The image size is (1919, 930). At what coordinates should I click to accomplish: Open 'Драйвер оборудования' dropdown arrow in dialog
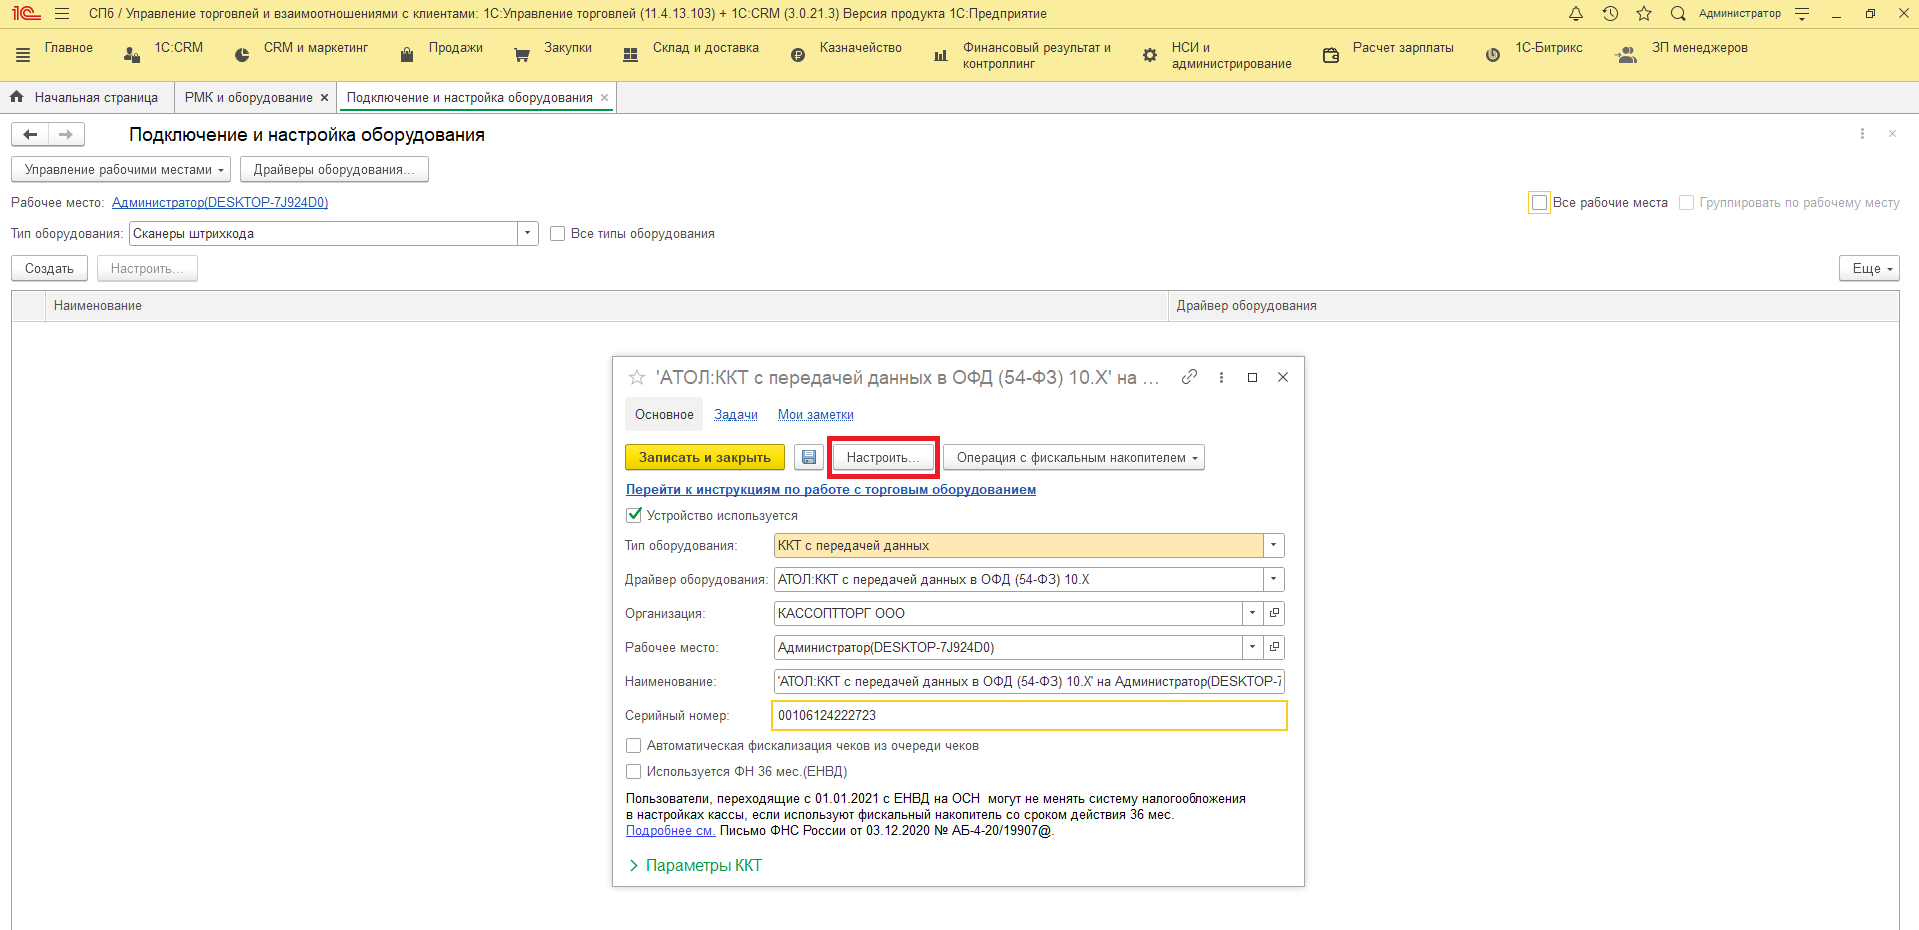(1273, 579)
